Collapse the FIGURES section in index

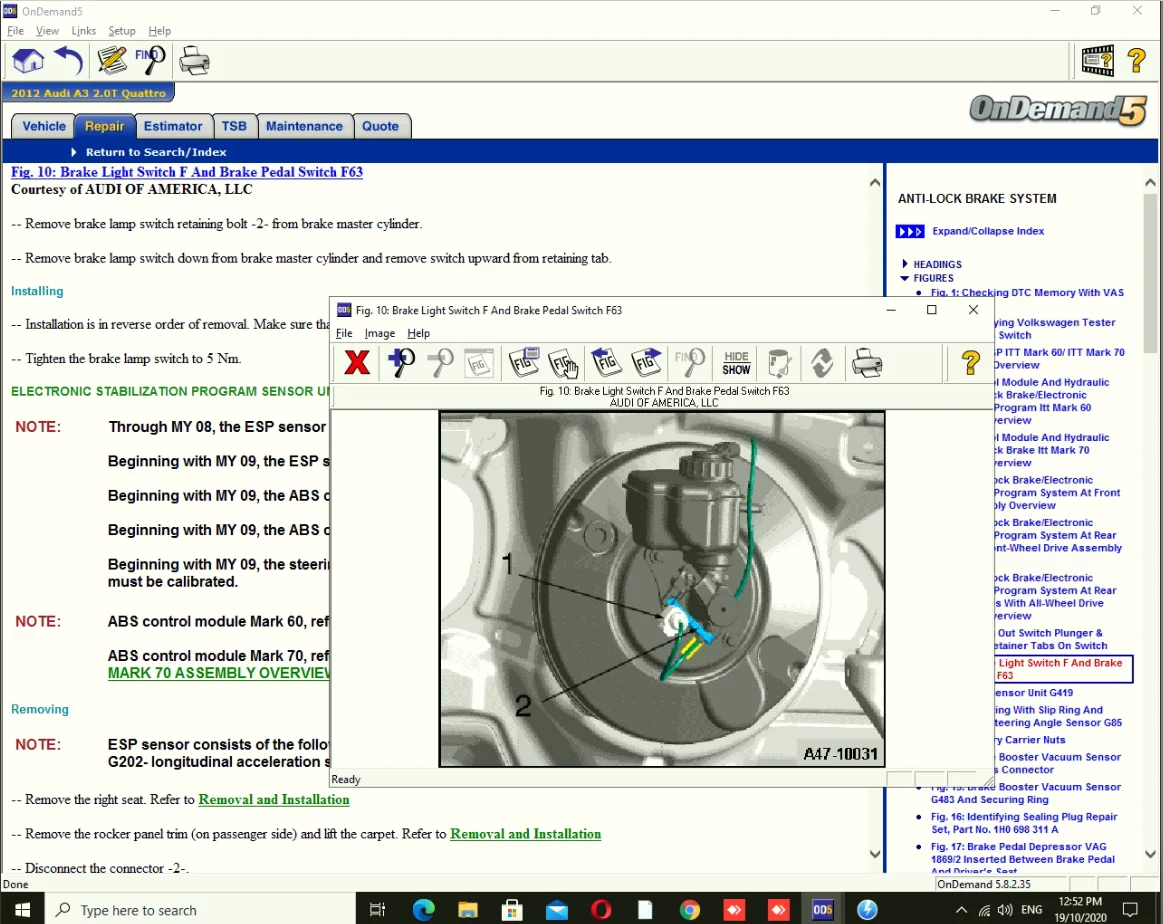905,279
